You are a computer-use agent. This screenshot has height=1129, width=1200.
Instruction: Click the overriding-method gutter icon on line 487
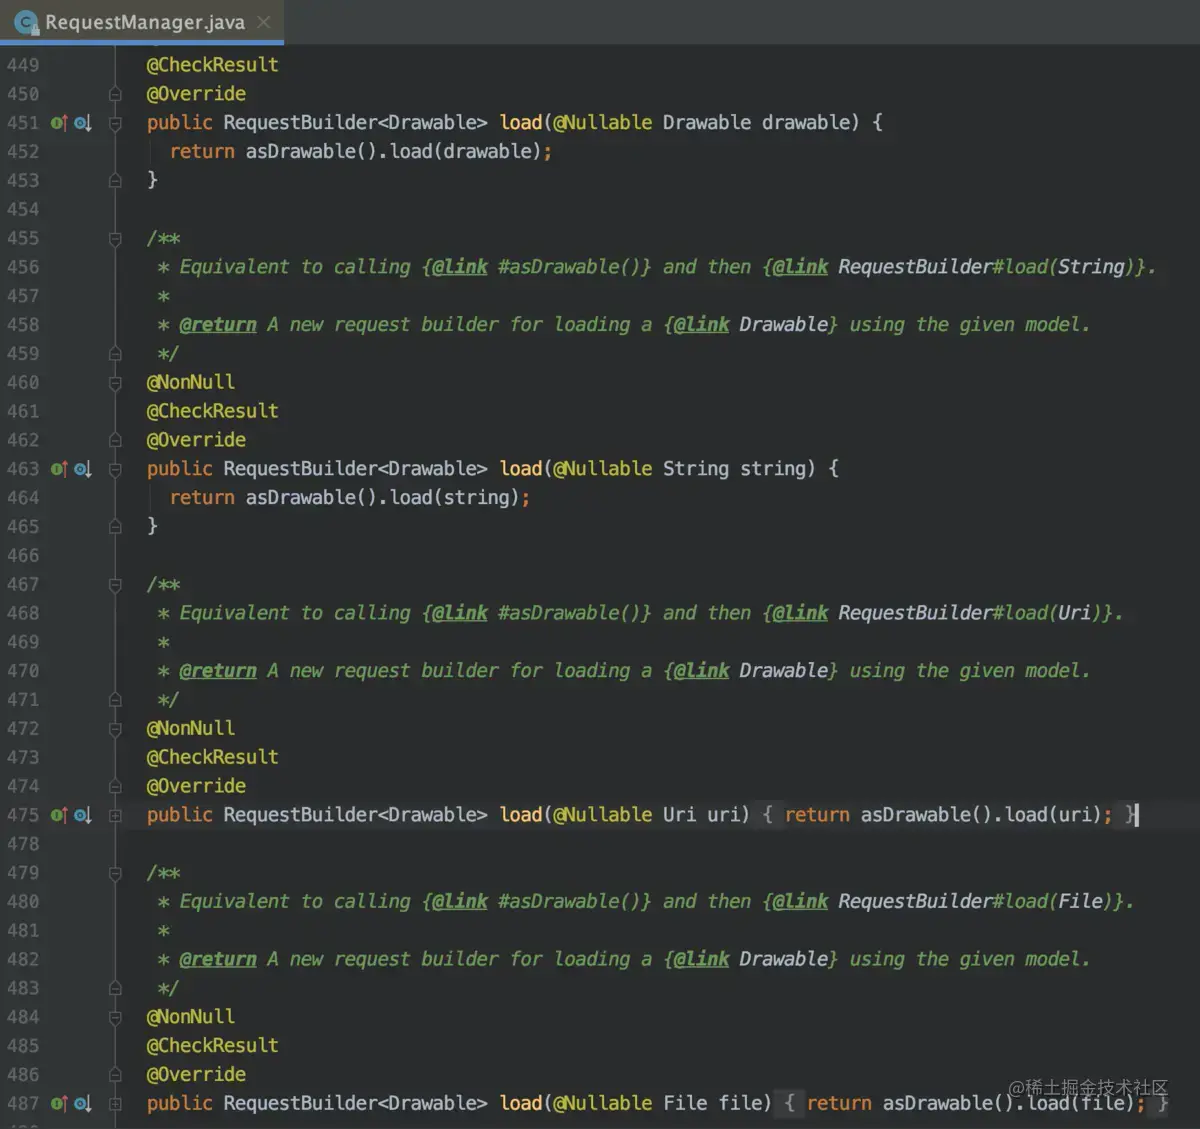[59, 1103]
